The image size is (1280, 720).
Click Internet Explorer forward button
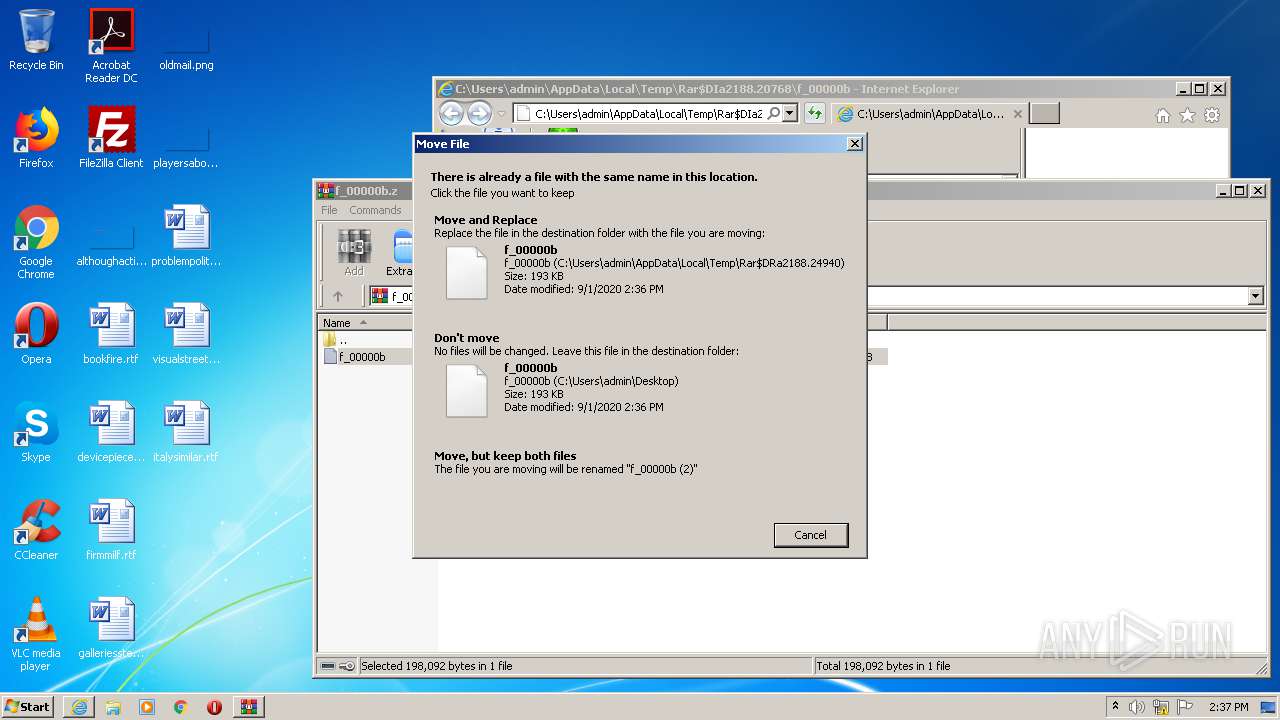pos(479,113)
